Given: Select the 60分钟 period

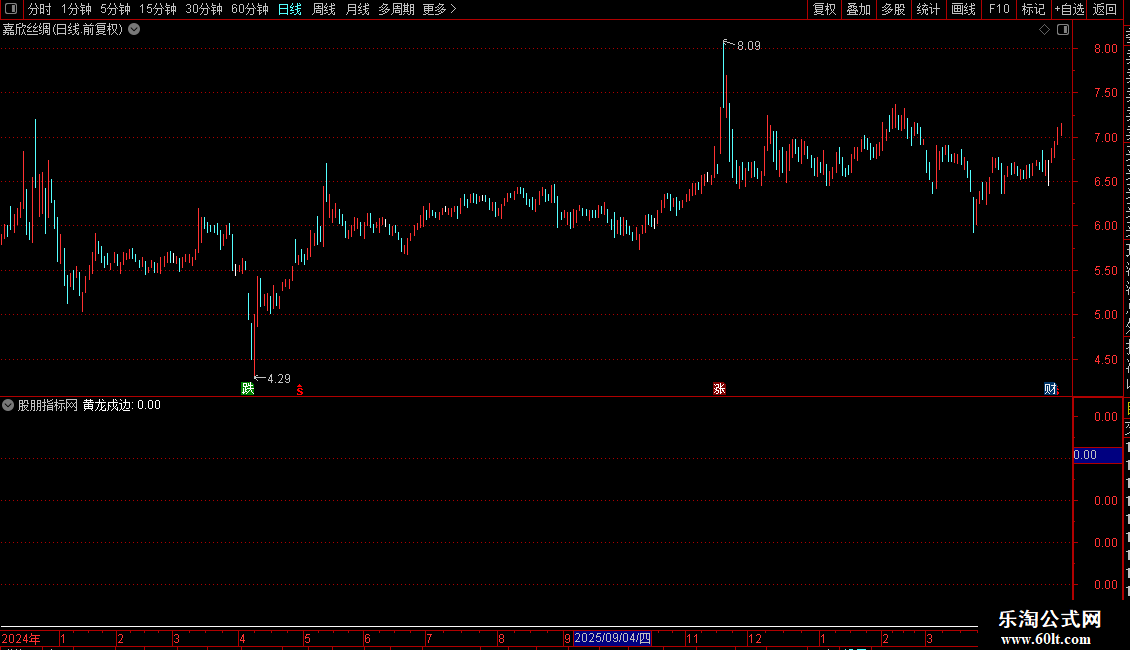Looking at the screenshot, I should (x=250, y=9).
